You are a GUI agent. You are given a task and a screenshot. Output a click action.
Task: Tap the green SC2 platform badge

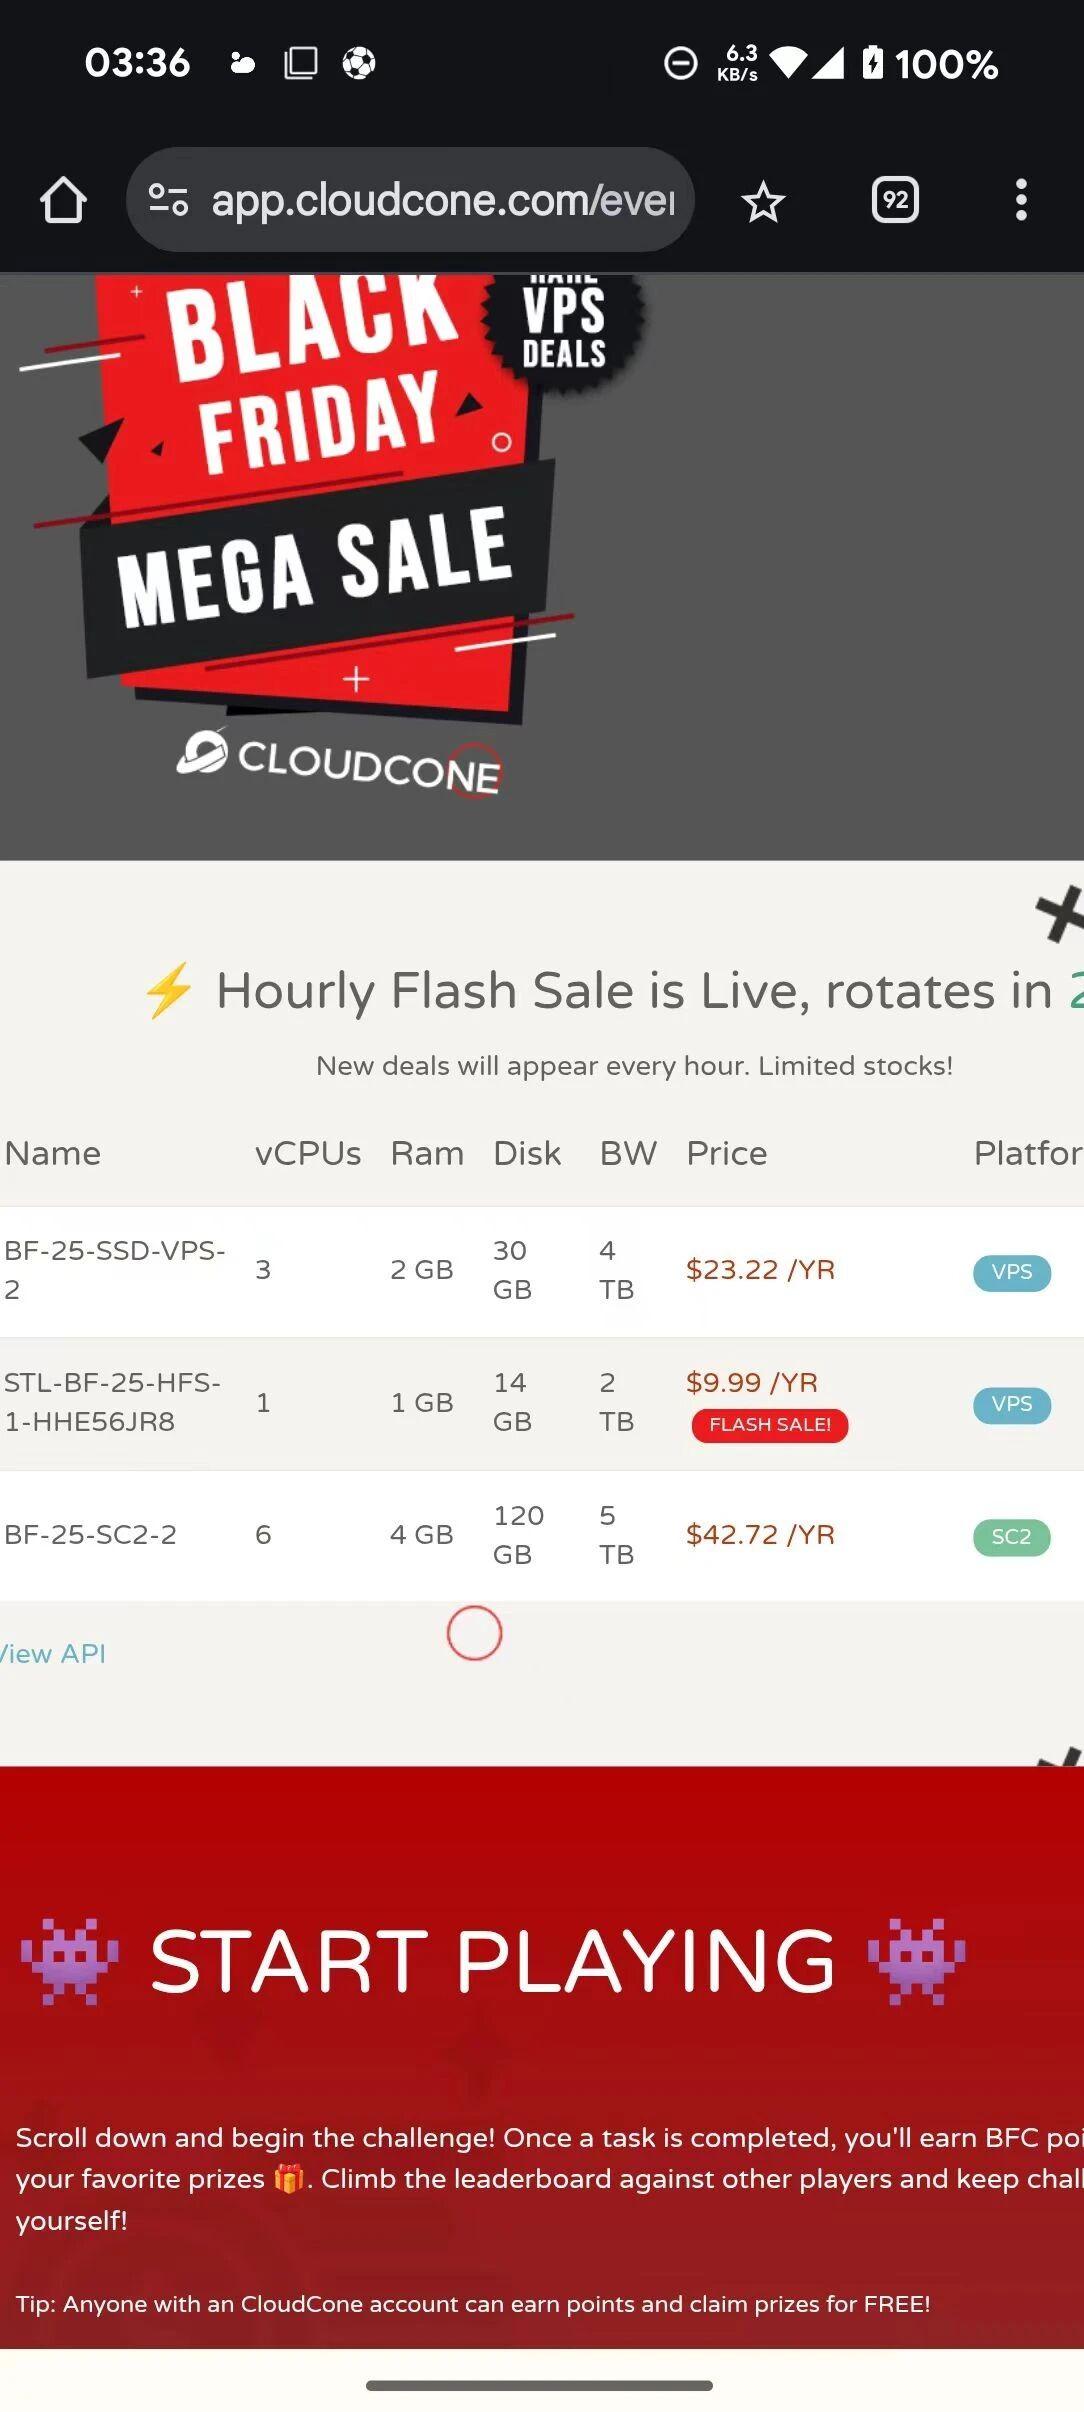pos(1011,1537)
